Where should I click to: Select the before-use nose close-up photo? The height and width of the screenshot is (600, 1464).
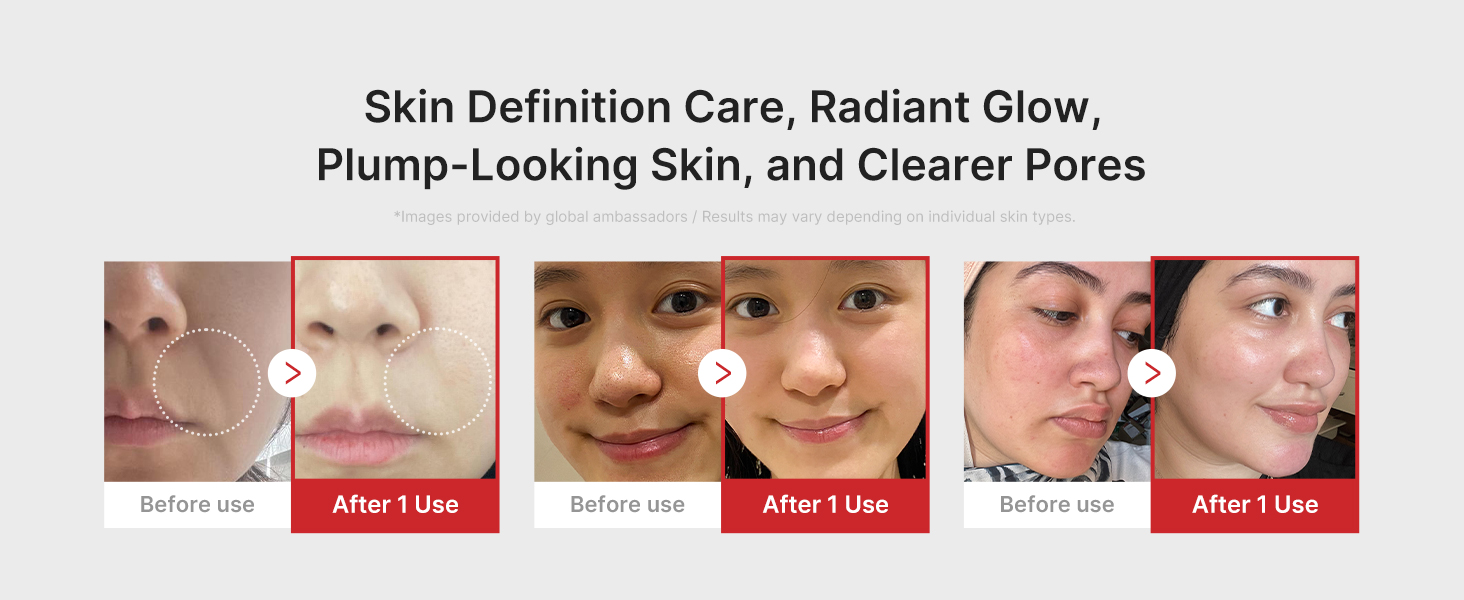(x=198, y=372)
